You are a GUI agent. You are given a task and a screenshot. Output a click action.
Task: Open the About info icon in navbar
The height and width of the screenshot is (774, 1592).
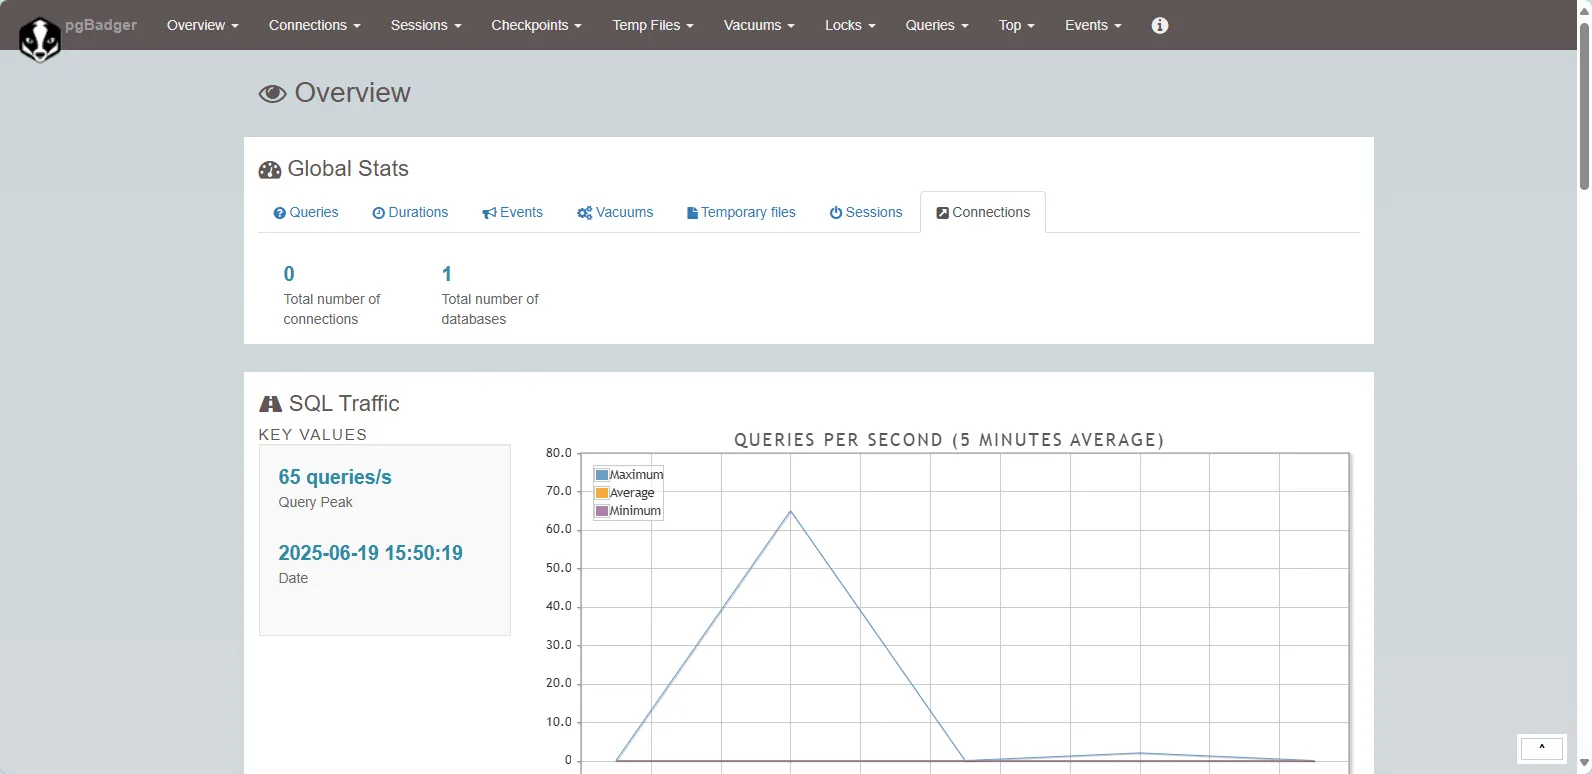click(x=1160, y=25)
